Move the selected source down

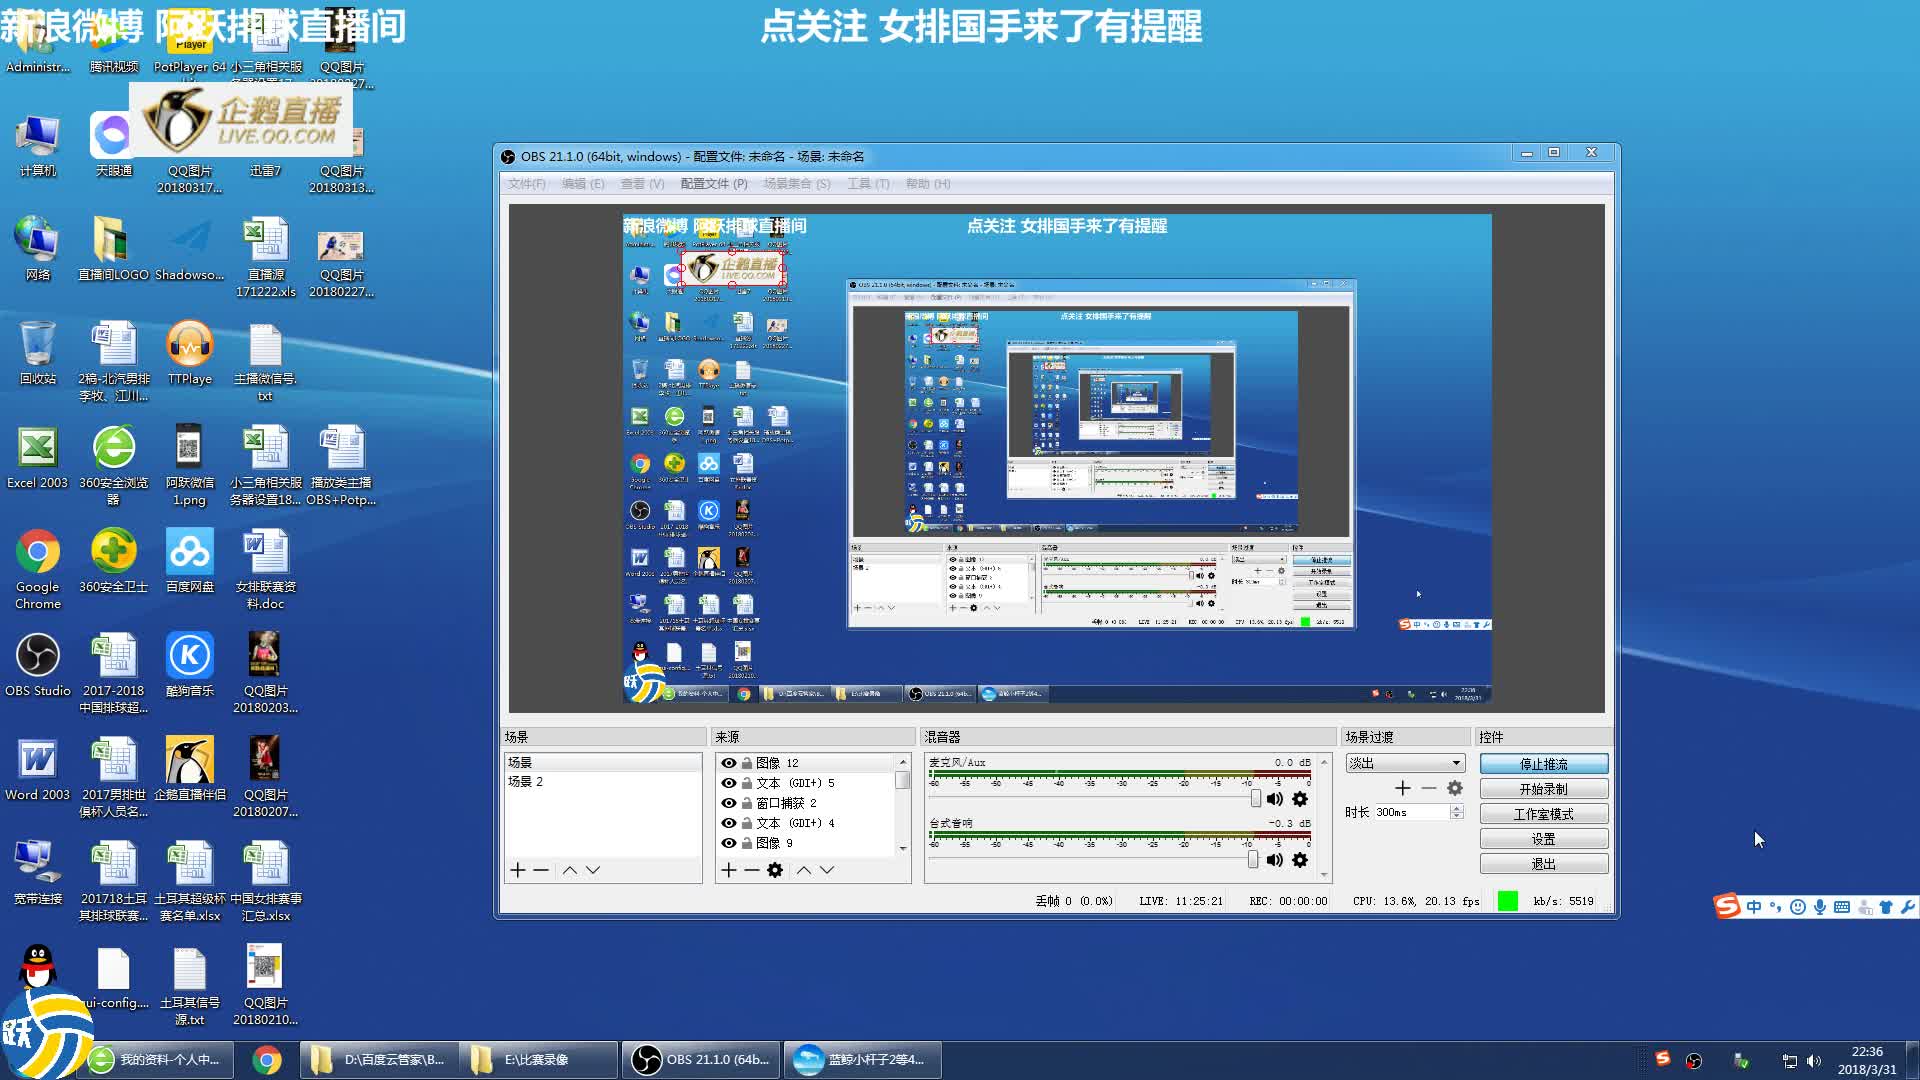pos(827,870)
